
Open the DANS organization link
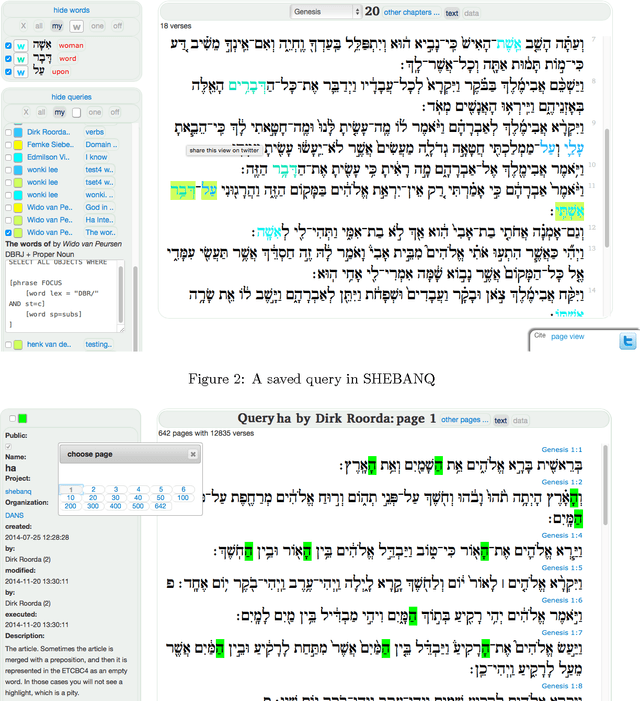[x=14, y=515]
